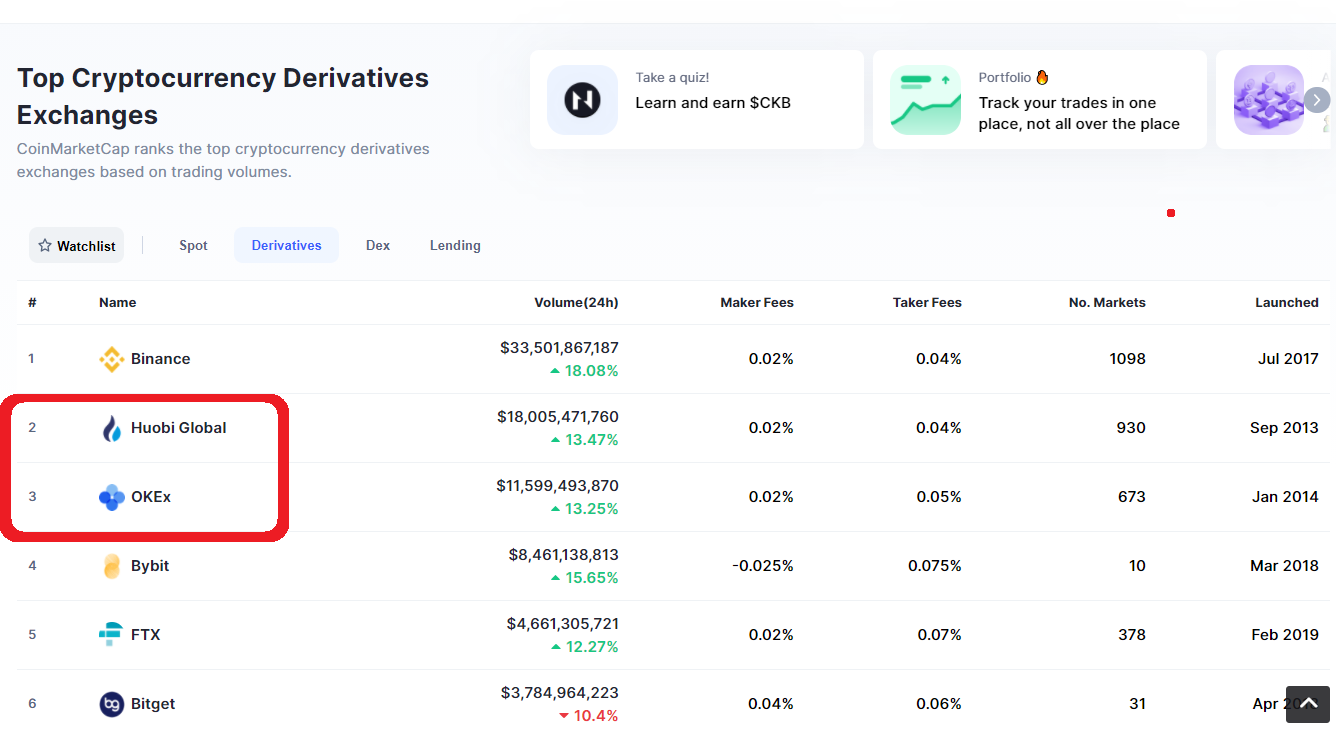1336x730 pixels.
Task: Click the OKEx markets count 673
Action: [x=1132, y=497]
